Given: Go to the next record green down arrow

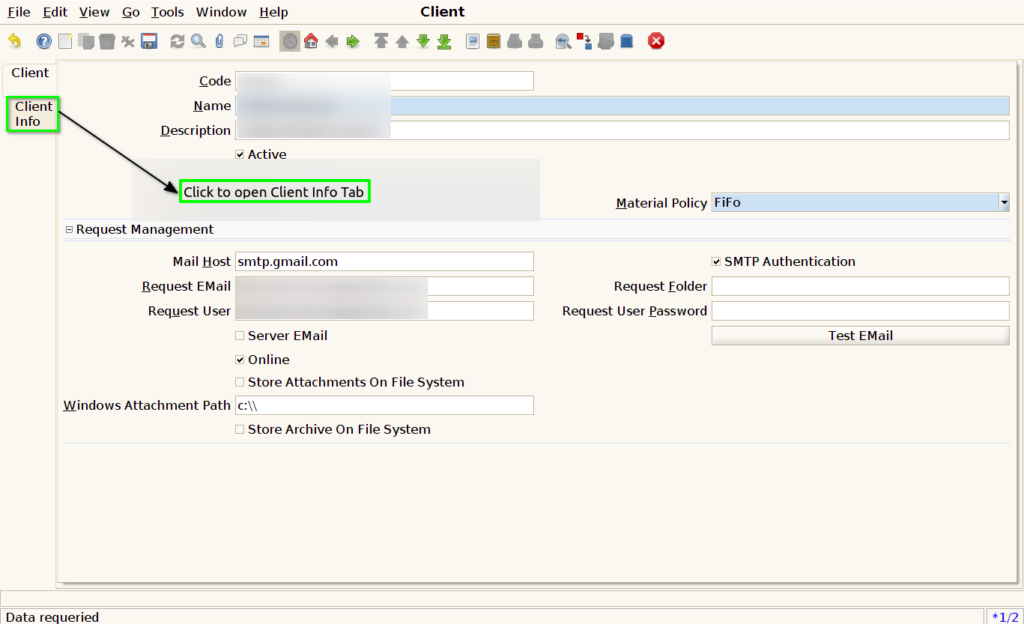Looking at the screenshot, I should (423, 41).
